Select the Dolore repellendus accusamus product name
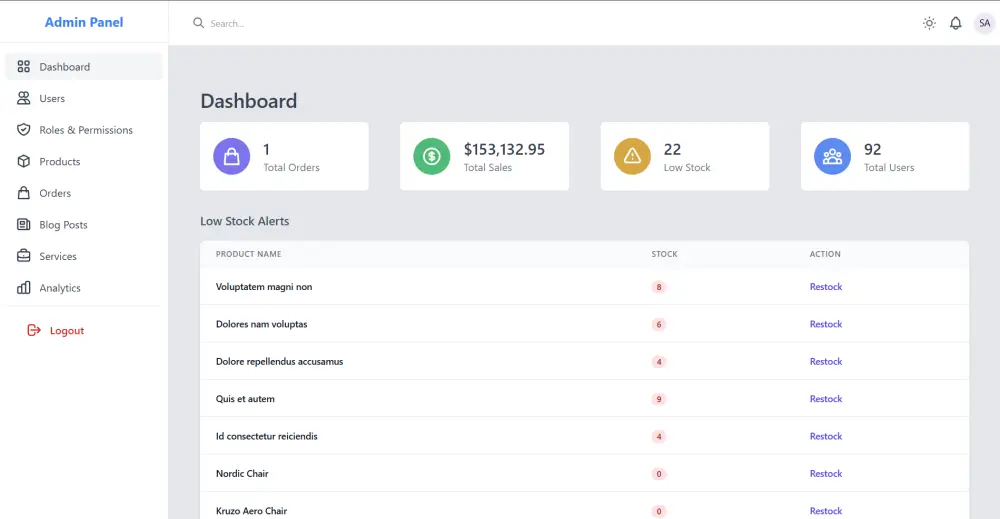The width and height of the screenshot is (1000, 519). pyautogui.click(x=279, y=361)
